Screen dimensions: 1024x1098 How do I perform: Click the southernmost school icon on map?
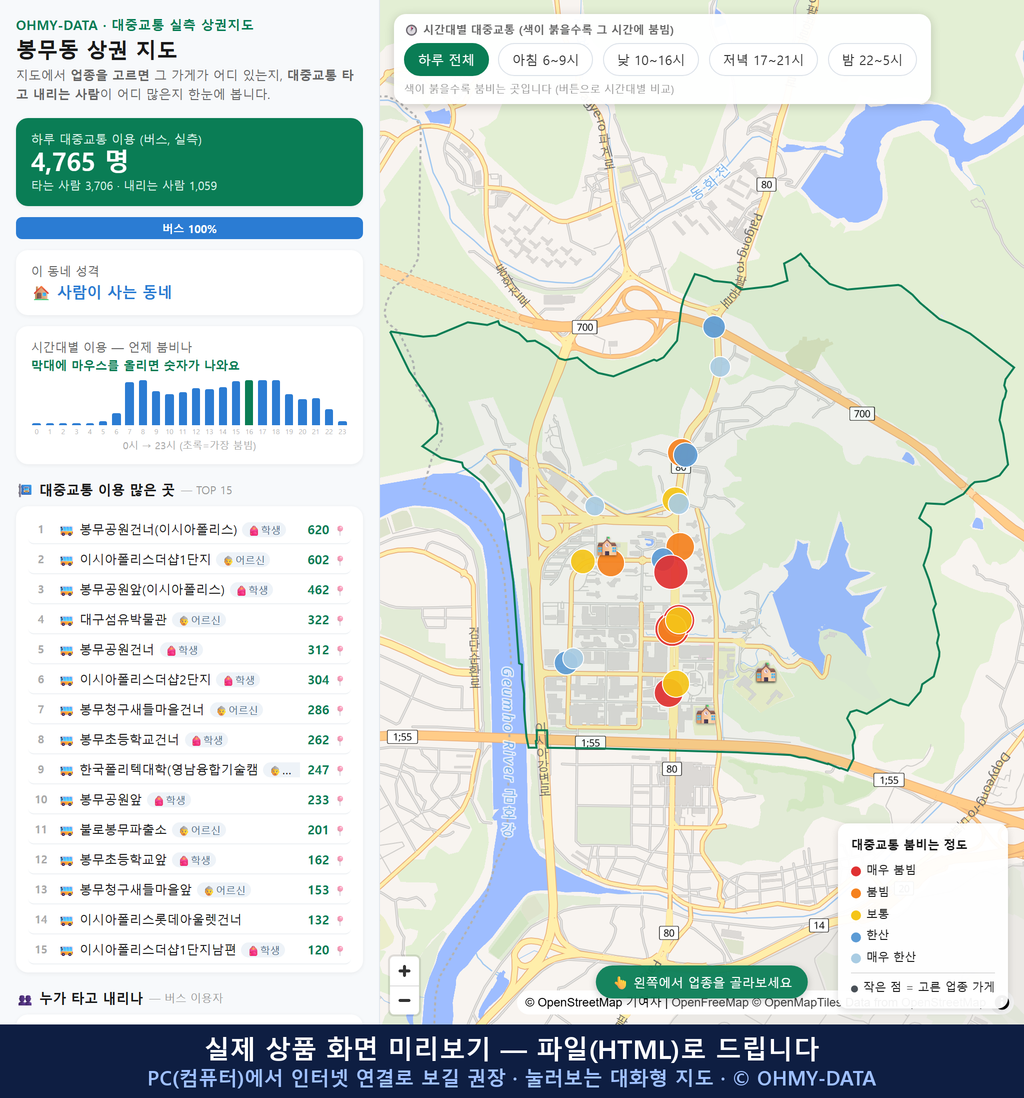[705, 715]
